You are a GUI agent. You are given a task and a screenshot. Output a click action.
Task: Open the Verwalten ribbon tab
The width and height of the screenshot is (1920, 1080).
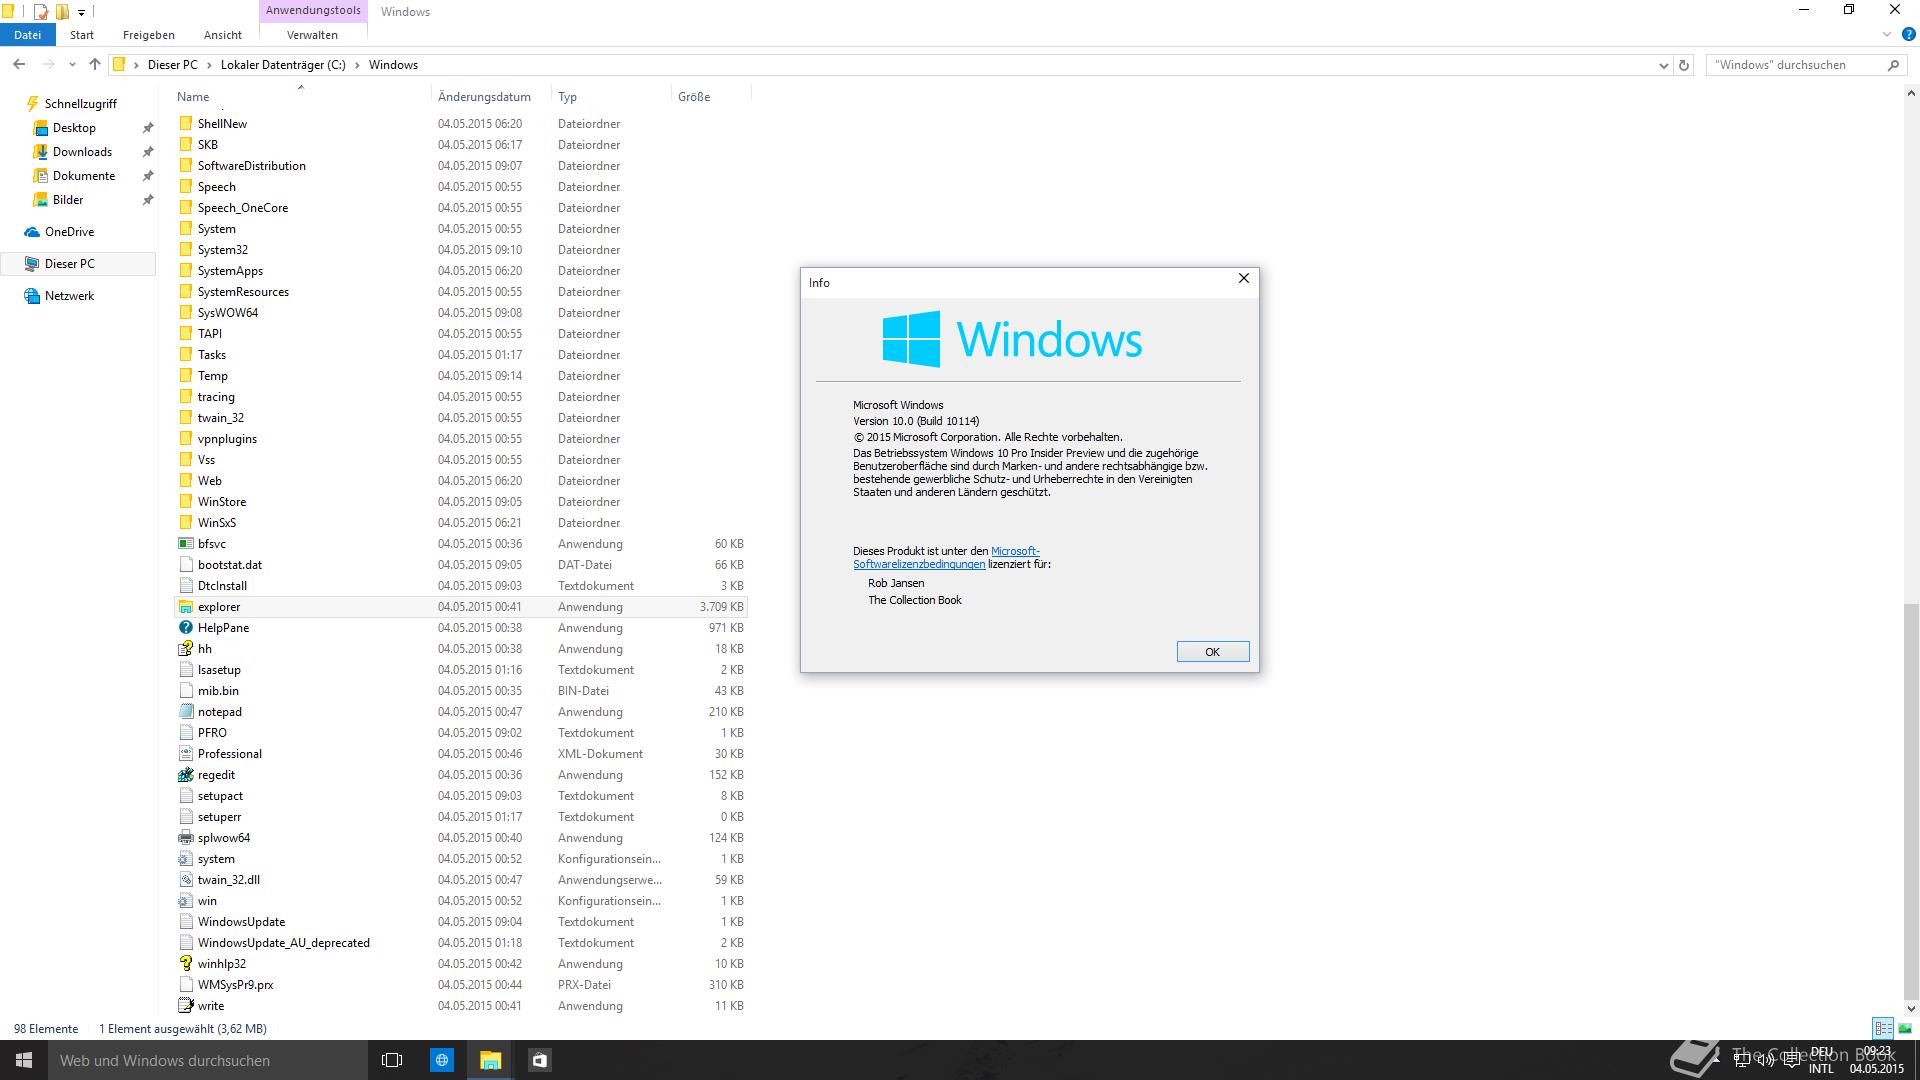click(312, 34)
